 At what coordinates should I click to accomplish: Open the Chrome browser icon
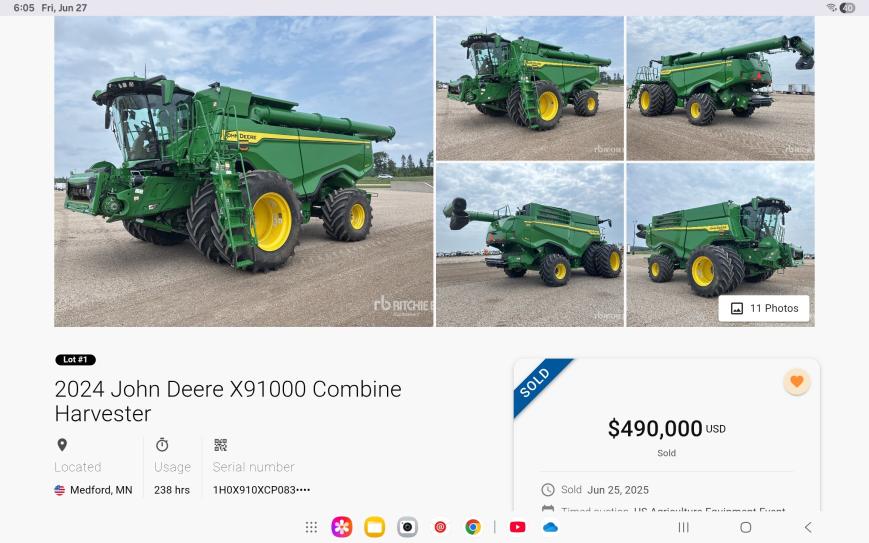coord(473,527)
